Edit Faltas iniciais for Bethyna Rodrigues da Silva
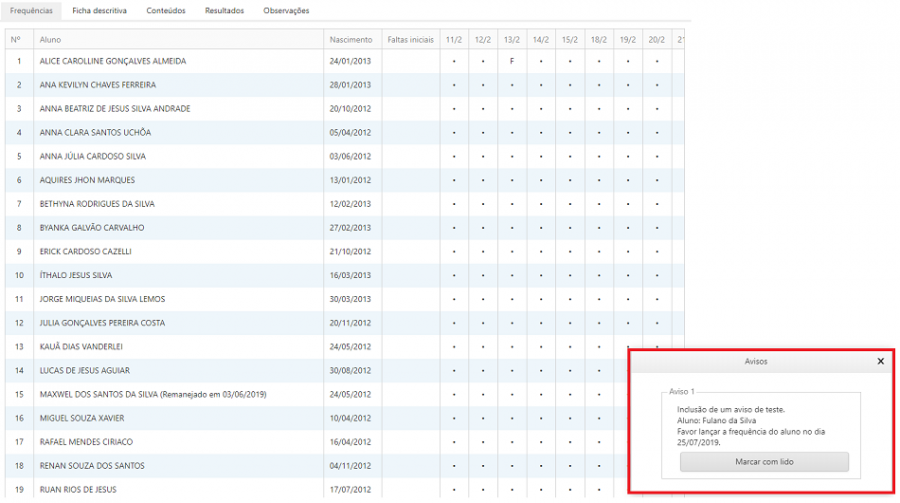This screenshot has width=900, height=503. click(410, 204)
